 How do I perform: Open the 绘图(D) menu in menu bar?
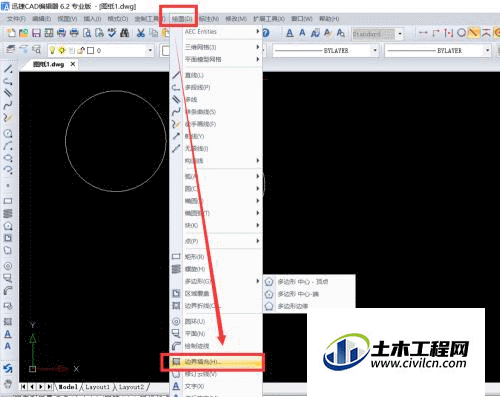pos(182,19)
